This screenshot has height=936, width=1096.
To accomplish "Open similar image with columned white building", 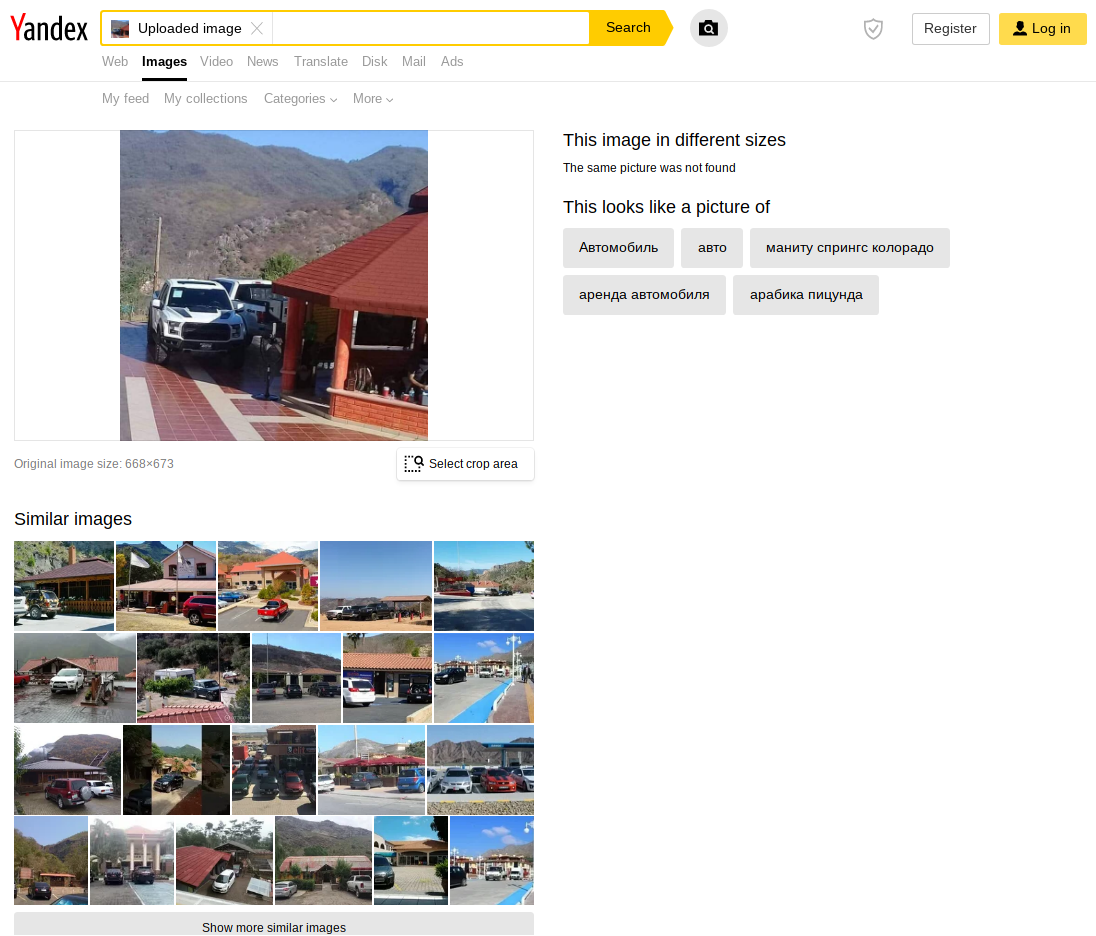I will point(131,861).
